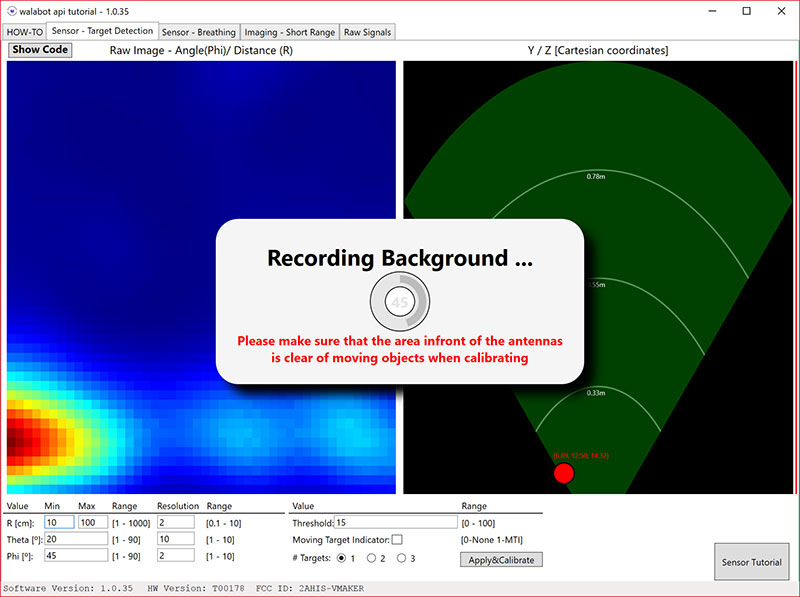Click the 0.78m range arc label
The height and width of the screenshot is (597, 800).
click(x=595, y=177)
